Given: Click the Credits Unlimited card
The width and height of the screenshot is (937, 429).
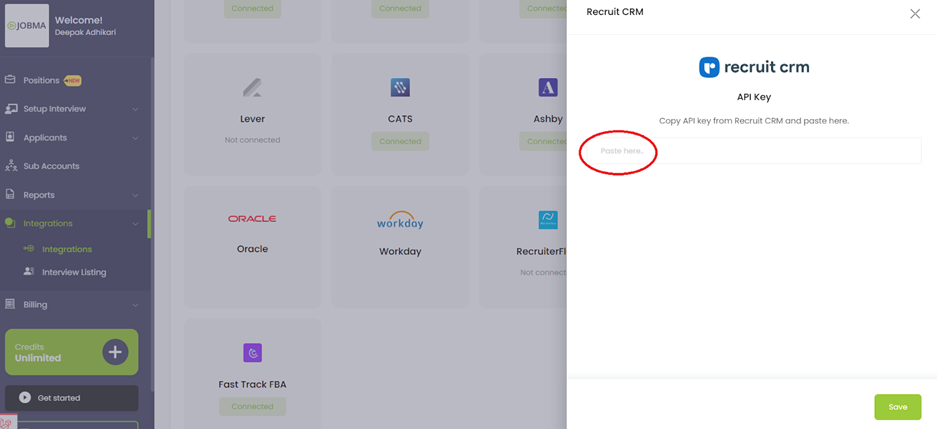Looking at the screenshot, I should pos(72,352).
